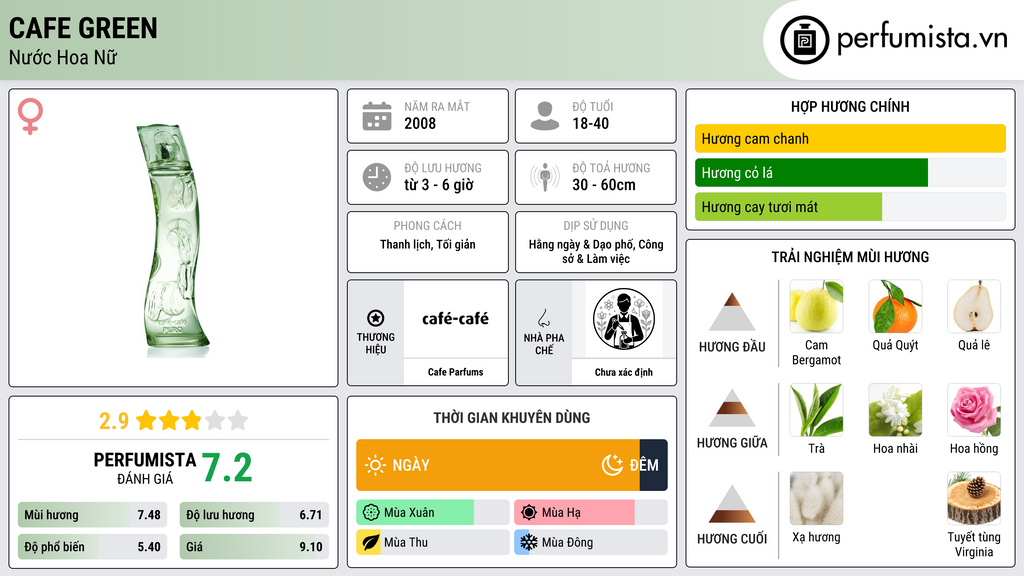
Task: Click the star badge Thương Hiệu icon
Action: coord(376,318)
